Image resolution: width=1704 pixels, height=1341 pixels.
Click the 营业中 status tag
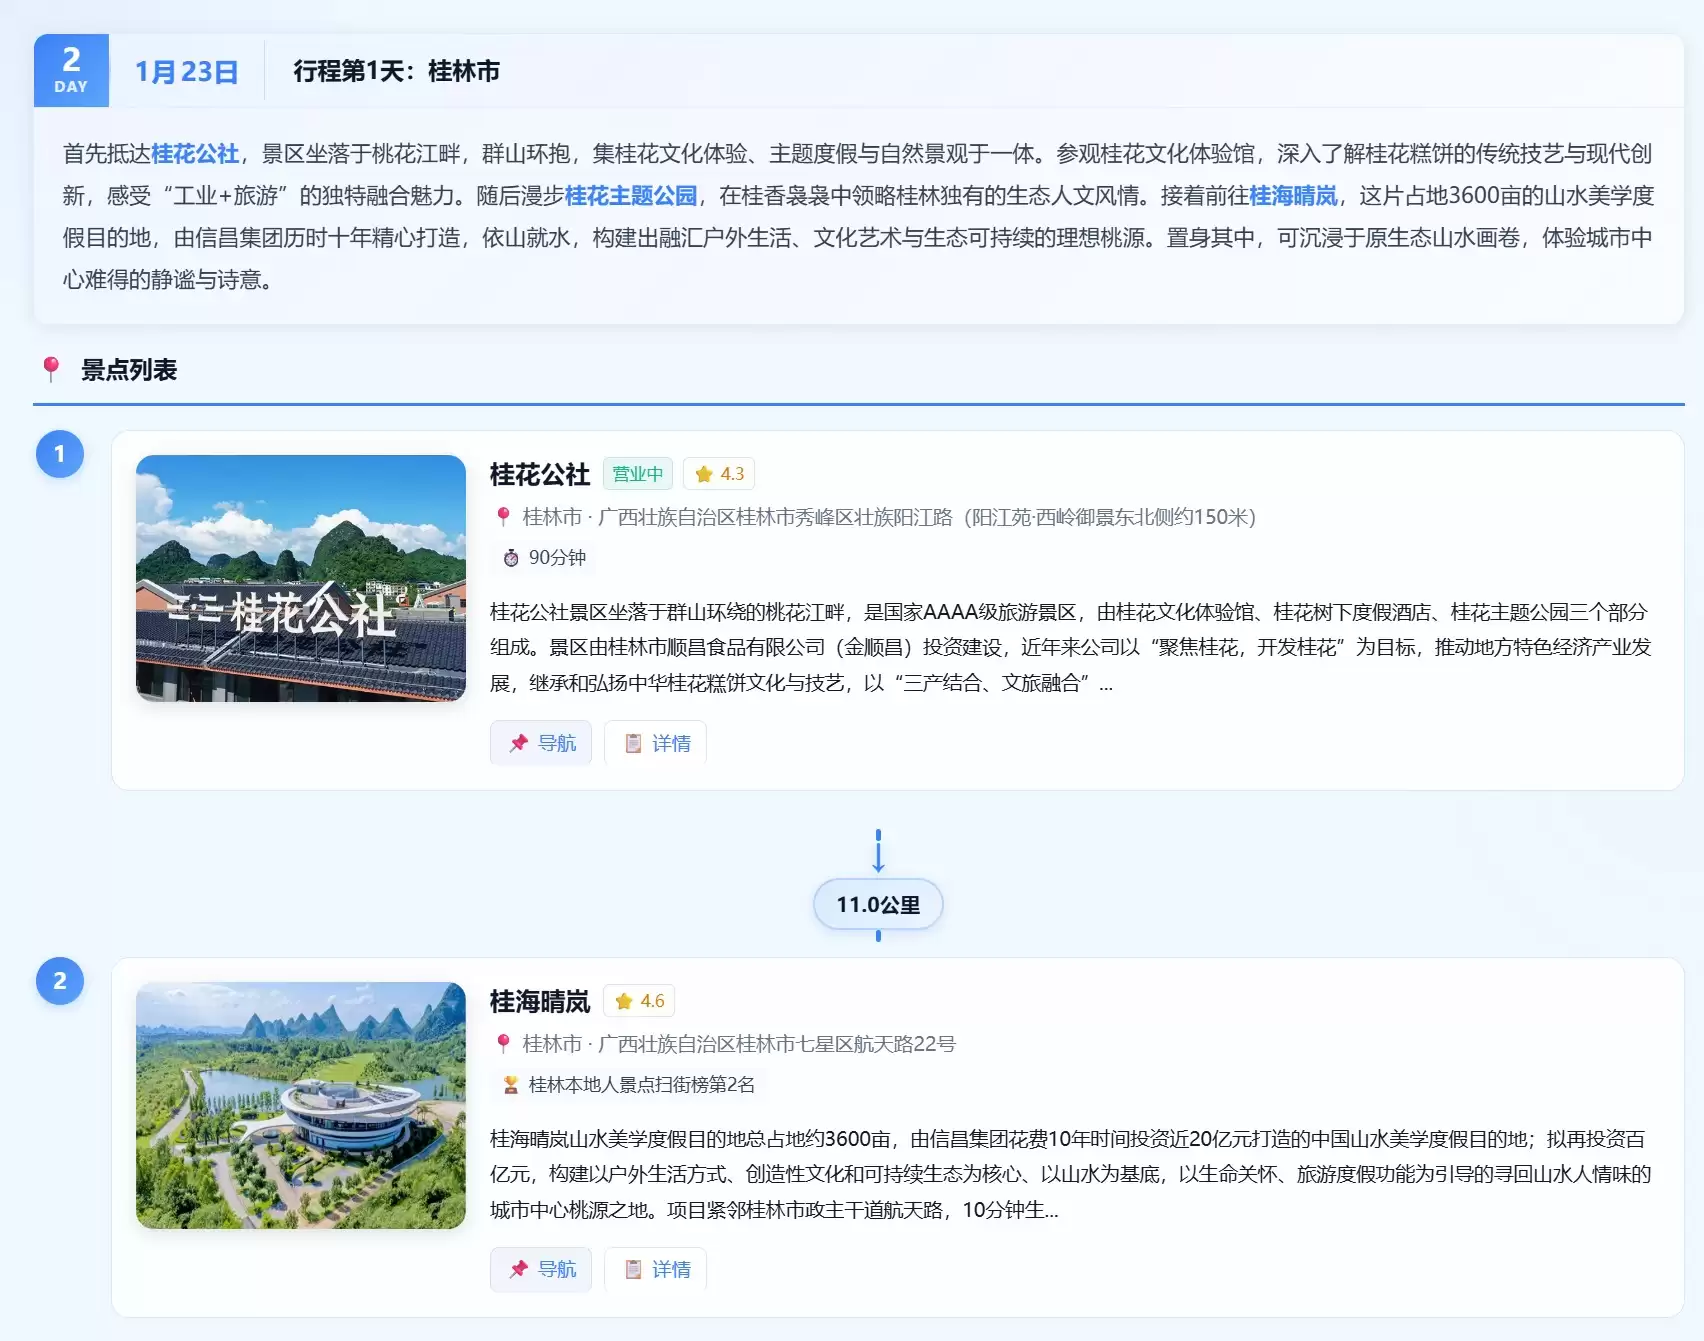point(637,474)
